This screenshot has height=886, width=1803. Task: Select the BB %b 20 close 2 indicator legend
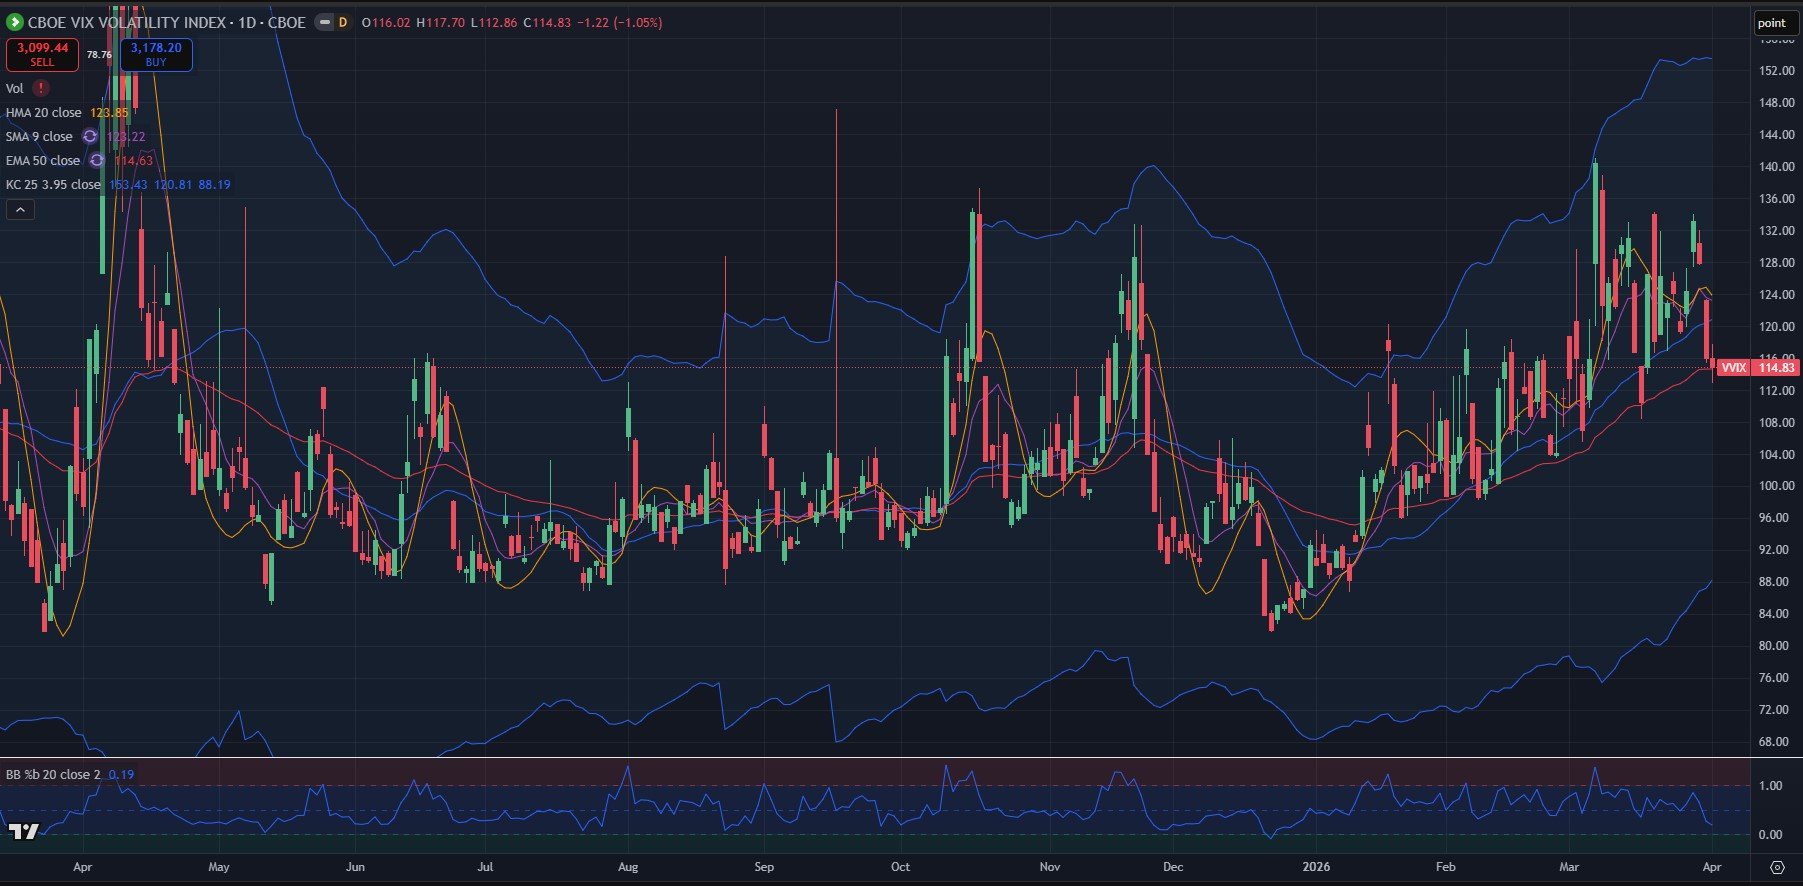tap(53, 774)
